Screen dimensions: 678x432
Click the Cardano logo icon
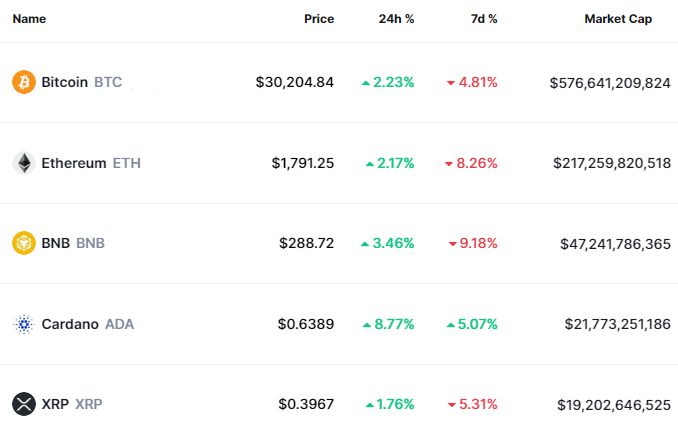(x=23, y=324)
